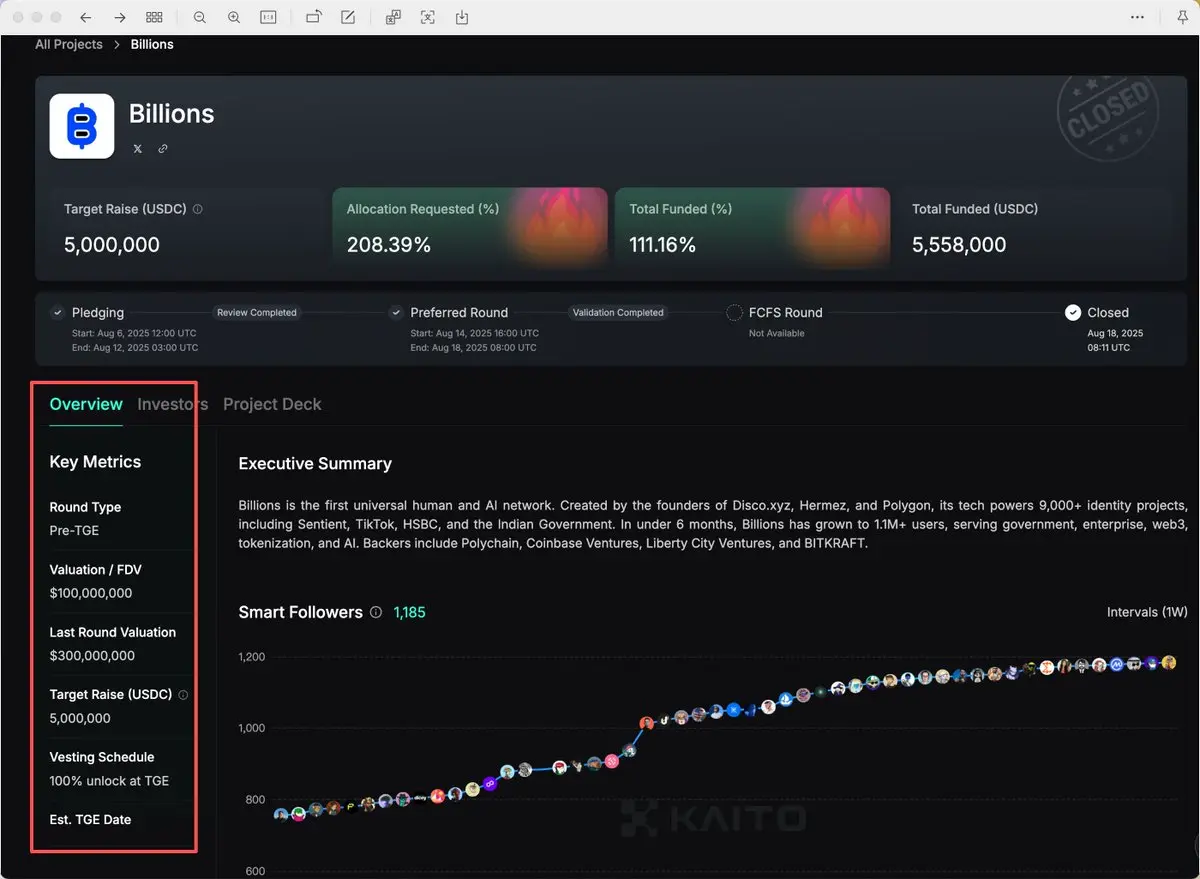Click the translate text icon

(x=393, y=18)
